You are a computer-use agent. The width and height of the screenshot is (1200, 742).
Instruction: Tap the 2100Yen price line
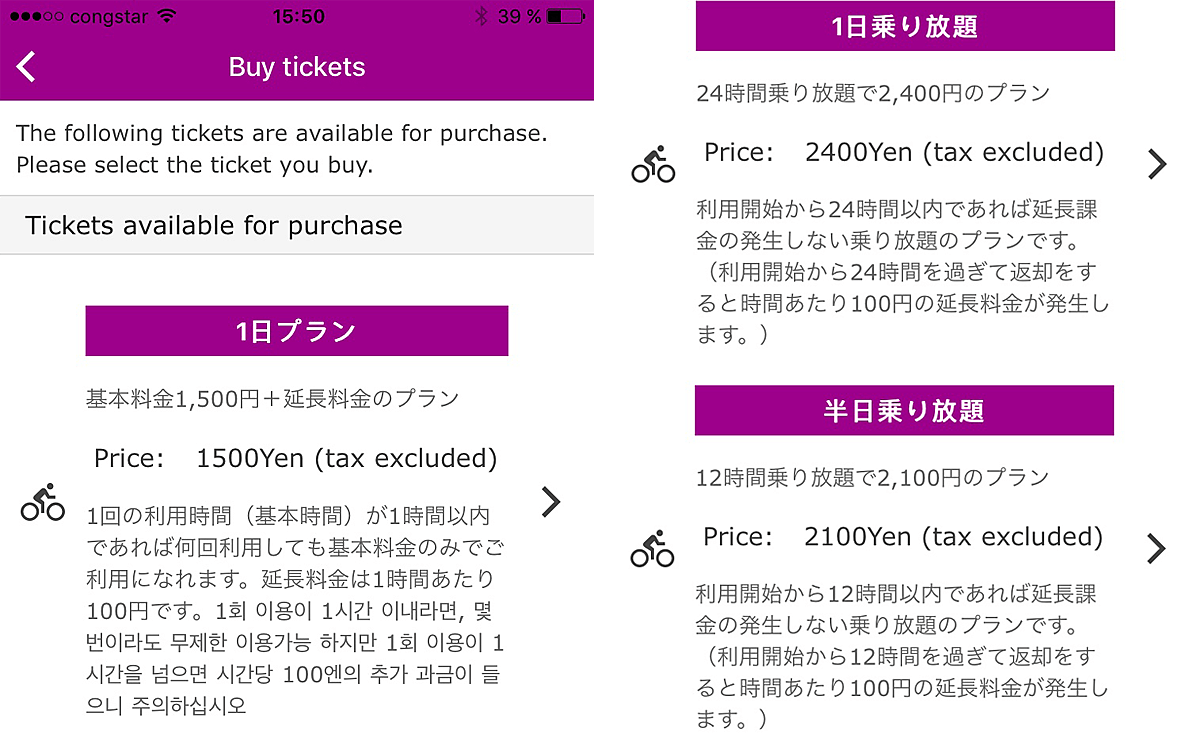(x=903, y=537)
